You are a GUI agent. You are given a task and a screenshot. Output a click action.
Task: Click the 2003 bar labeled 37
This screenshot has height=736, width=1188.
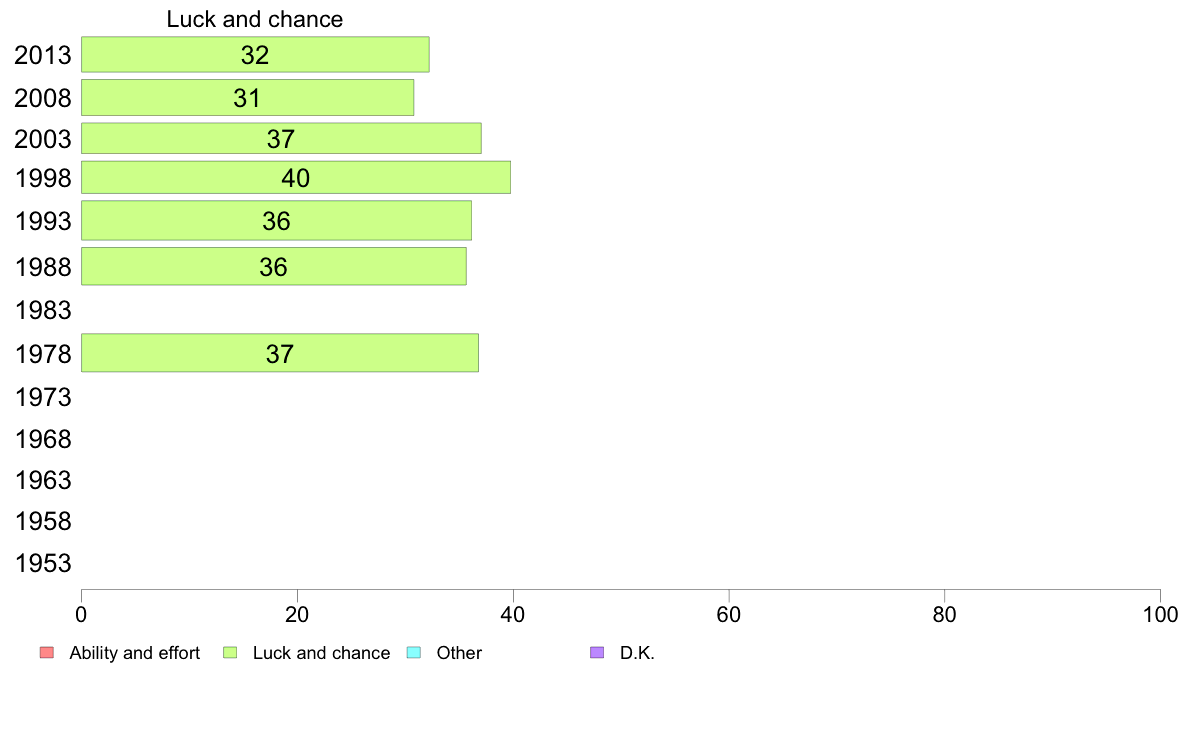point(281,139)
